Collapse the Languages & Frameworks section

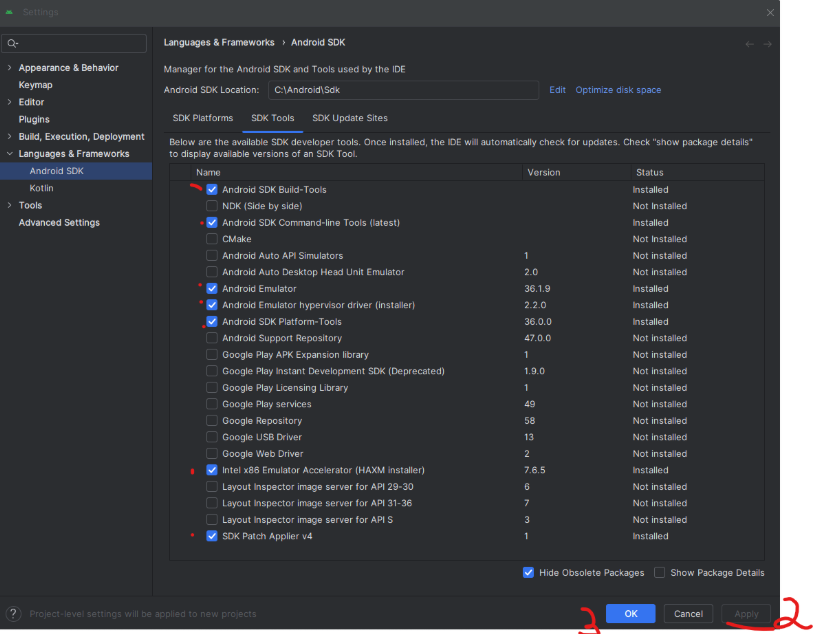9,153
